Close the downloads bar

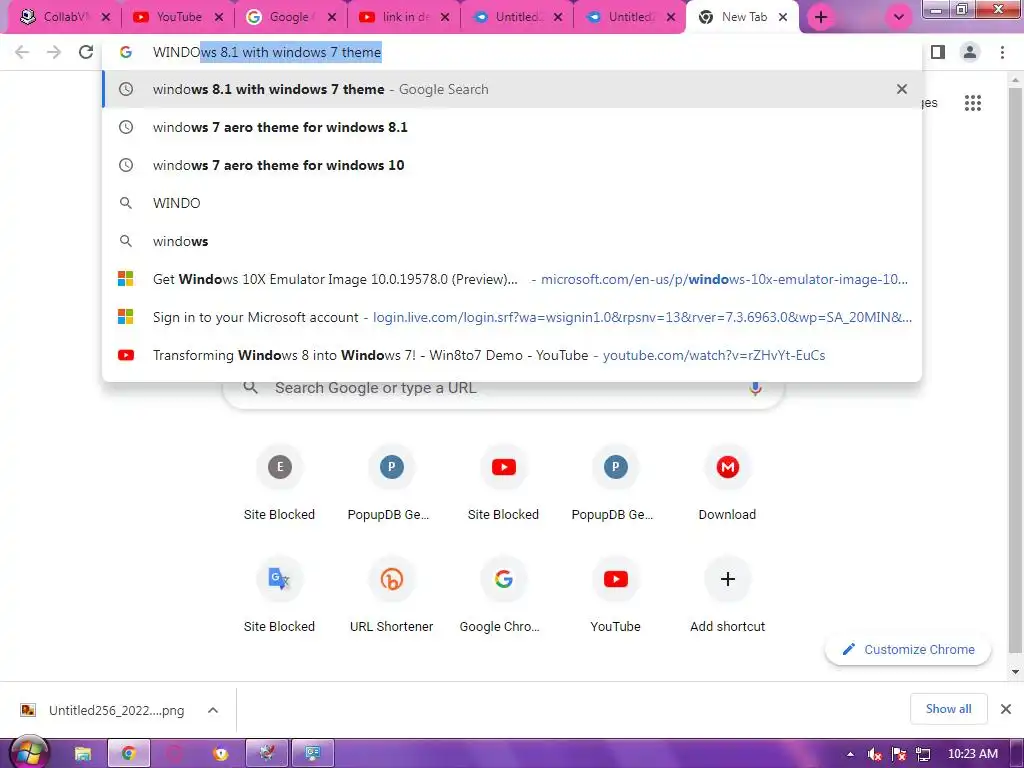[x=1006, y=709]
